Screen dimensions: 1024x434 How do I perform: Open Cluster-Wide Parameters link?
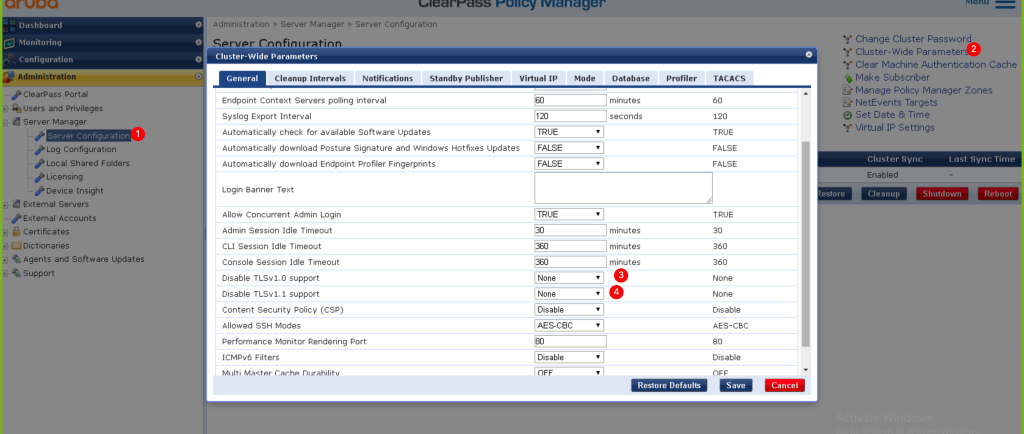(x=911, y=52)
